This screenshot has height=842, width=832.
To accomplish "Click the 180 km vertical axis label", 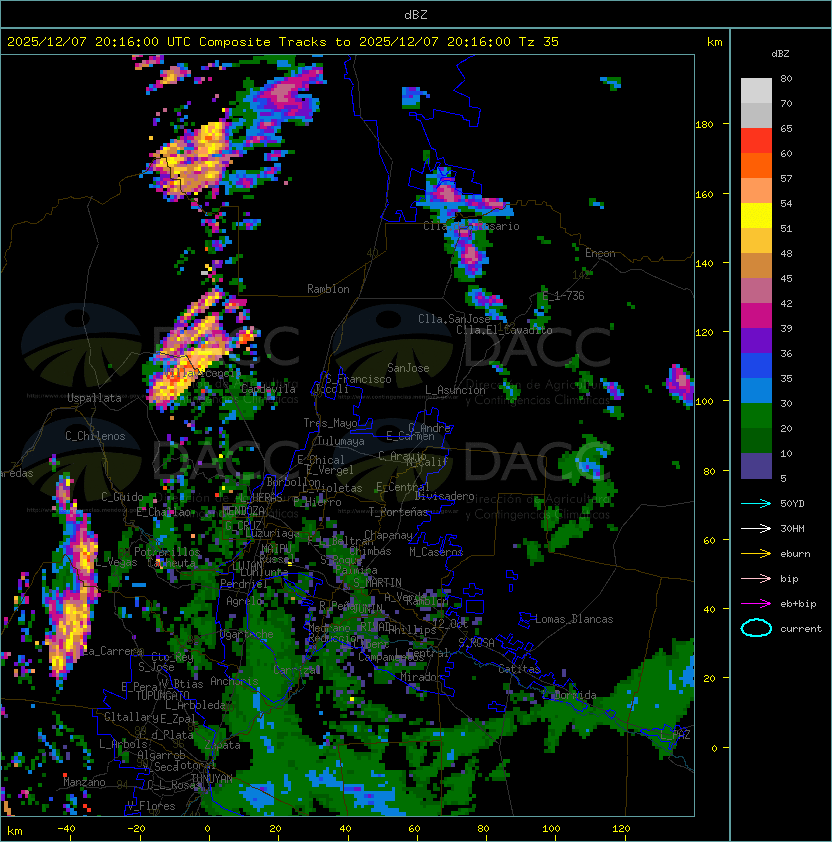I will (704, 125).
